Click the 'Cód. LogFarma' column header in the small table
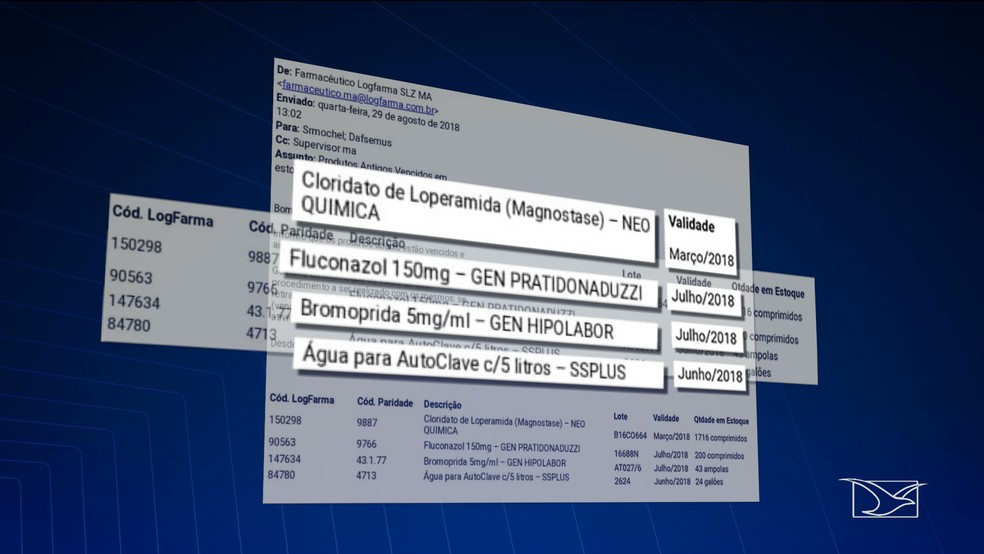Viewport: 984px width, 554px height. click(302, 398)
